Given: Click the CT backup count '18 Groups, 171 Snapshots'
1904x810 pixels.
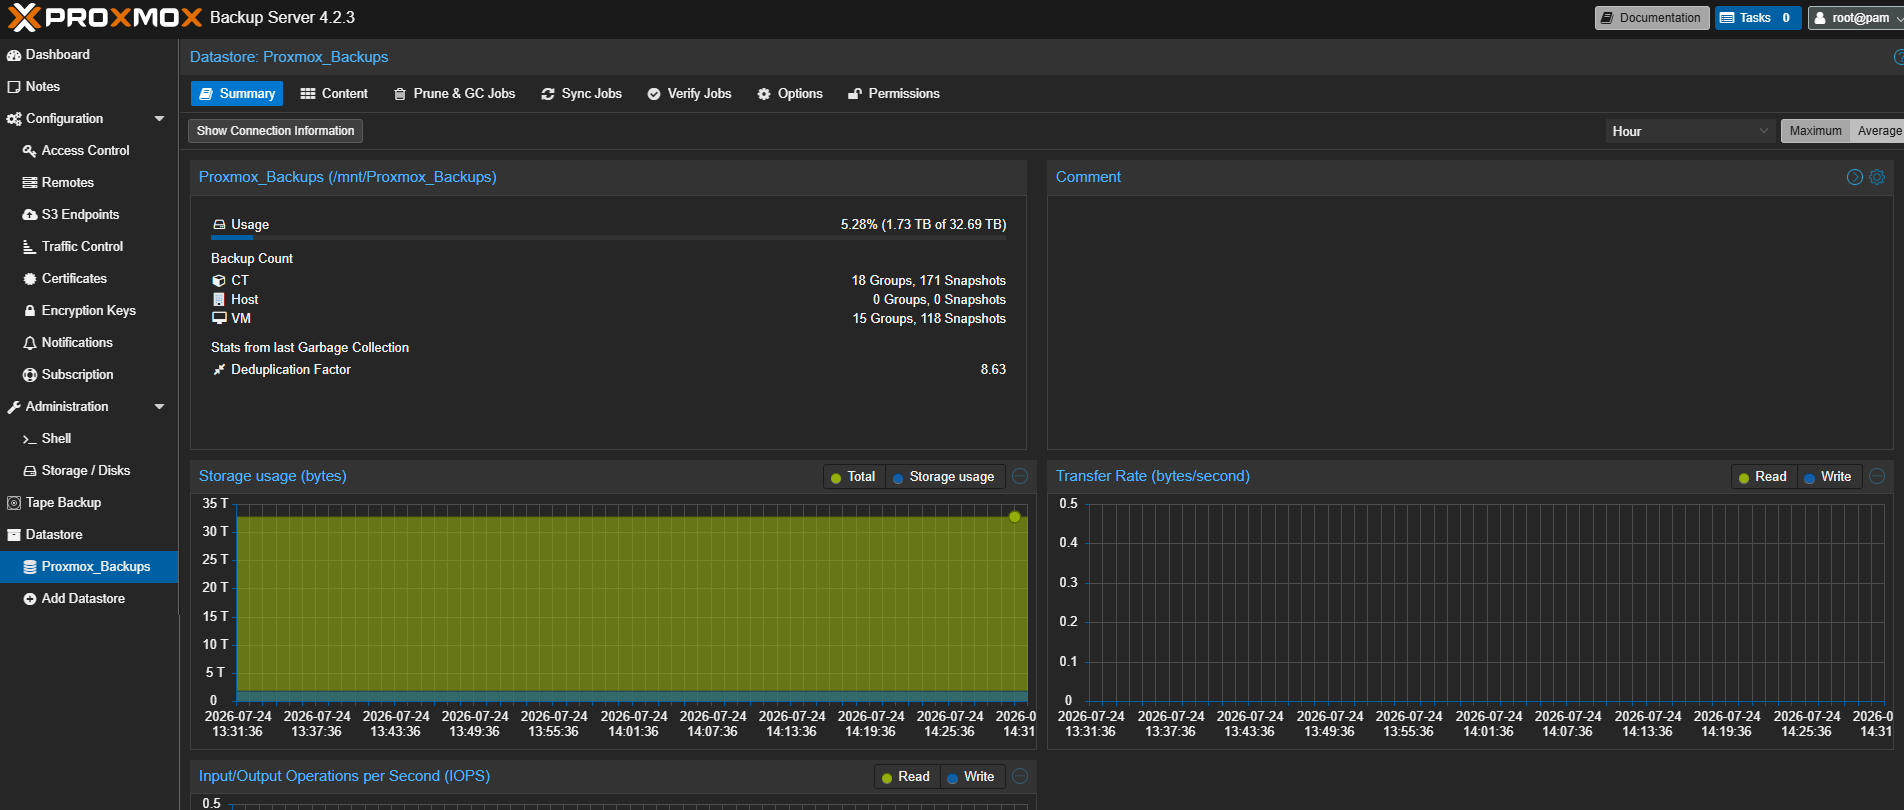Looking at the screenshot, I should [x=929, y=281].
